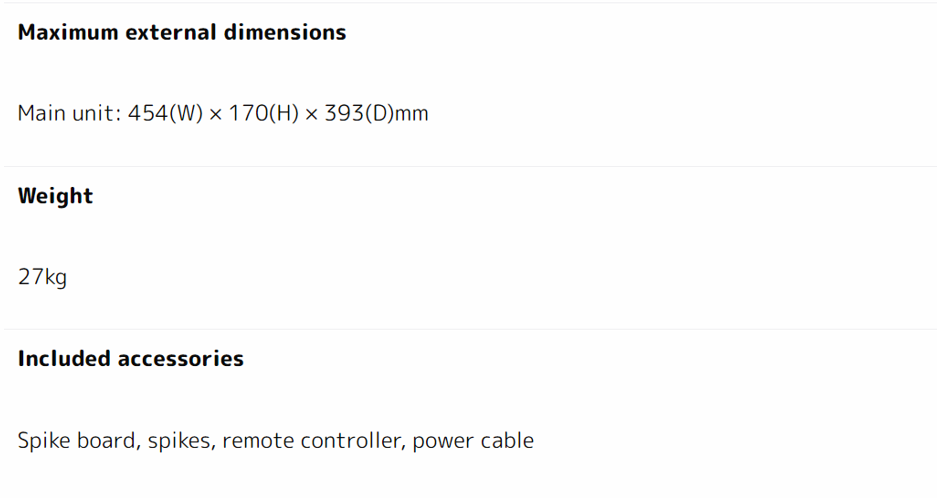Click the word "dimensions" in the heading
The image size is (937, 498).
click(x=285, y=32)
